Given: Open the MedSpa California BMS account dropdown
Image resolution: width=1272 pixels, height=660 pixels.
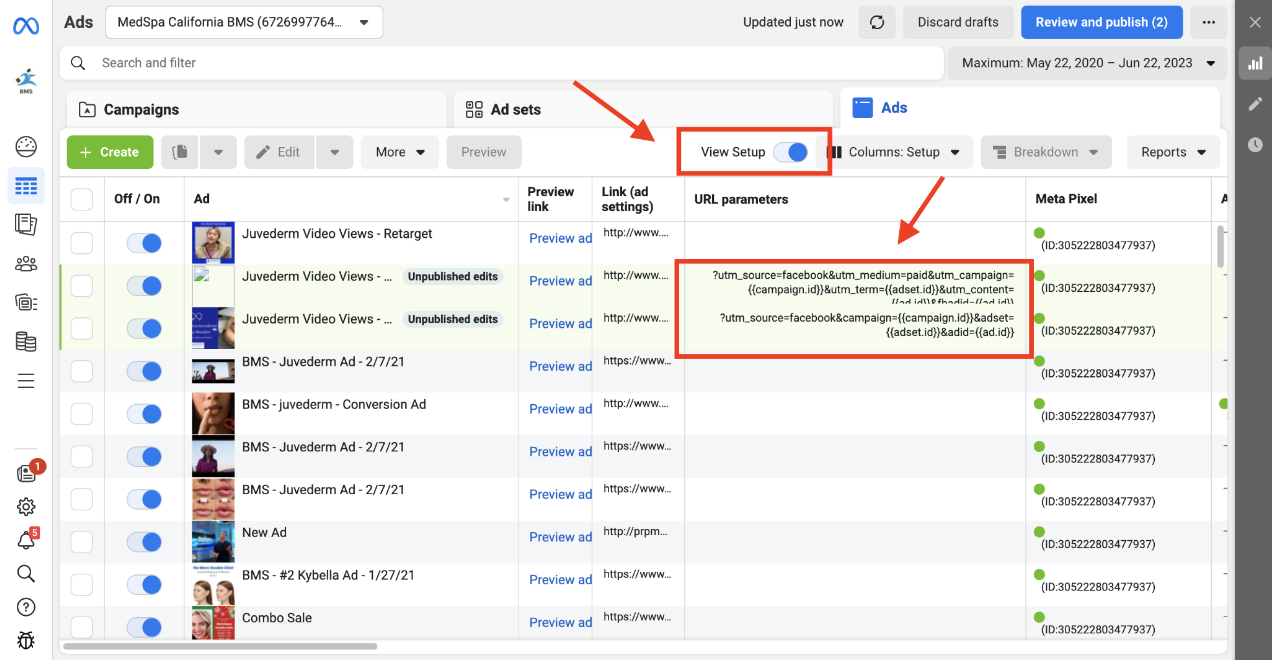Looking at the screenshot, I should [244, 22].
